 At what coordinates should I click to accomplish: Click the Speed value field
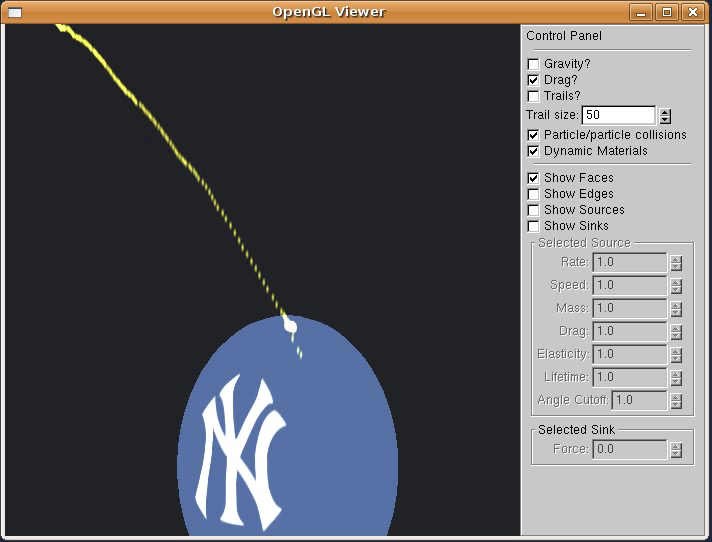(629, 286)
